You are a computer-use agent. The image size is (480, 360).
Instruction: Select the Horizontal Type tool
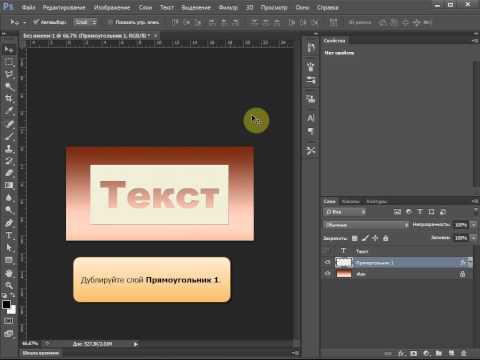point(9,236)
